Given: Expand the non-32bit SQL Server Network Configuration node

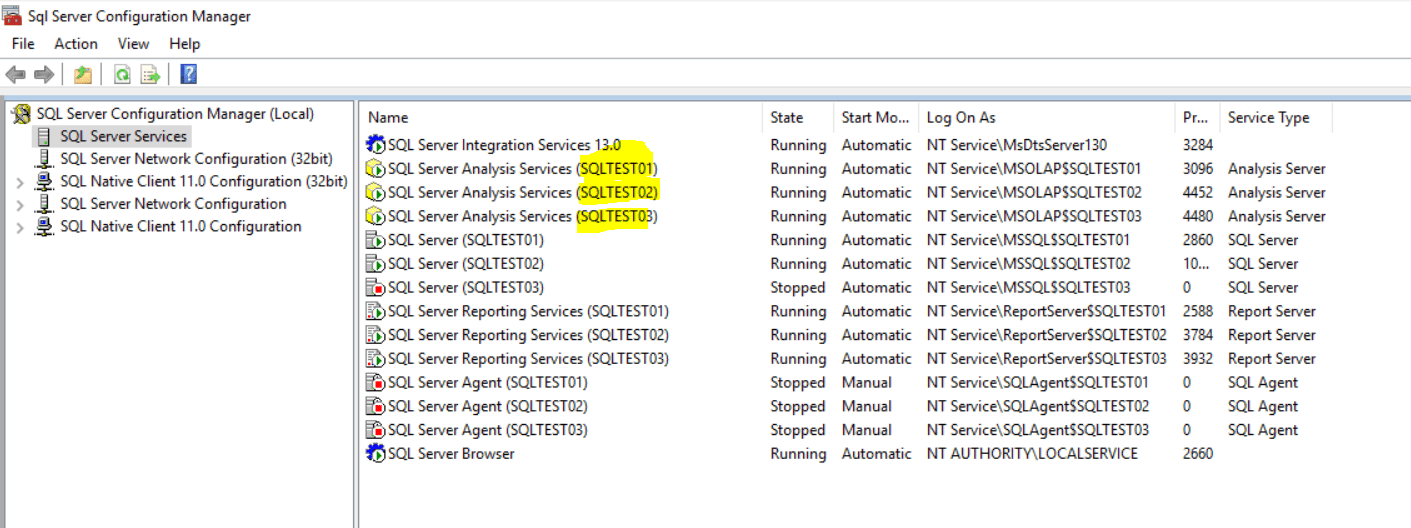Looking at the screenshot, I should [x=20, y=204].
